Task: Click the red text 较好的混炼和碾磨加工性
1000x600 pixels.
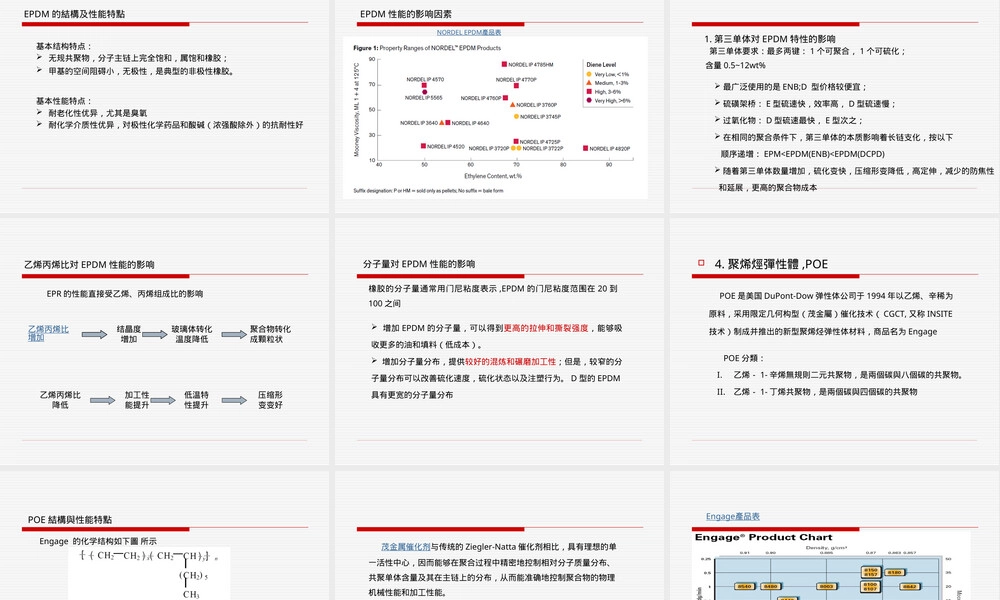Action: point(510,362)
